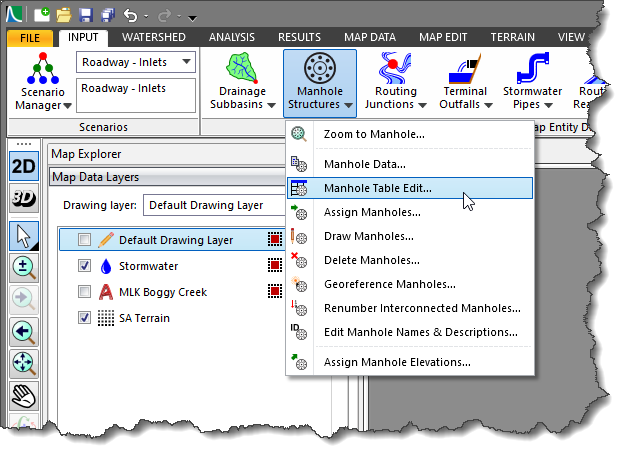Open the Roadway - Inlets scenario dropdown
The height and width of the screenshot is (450, 618).
point(184,63)
